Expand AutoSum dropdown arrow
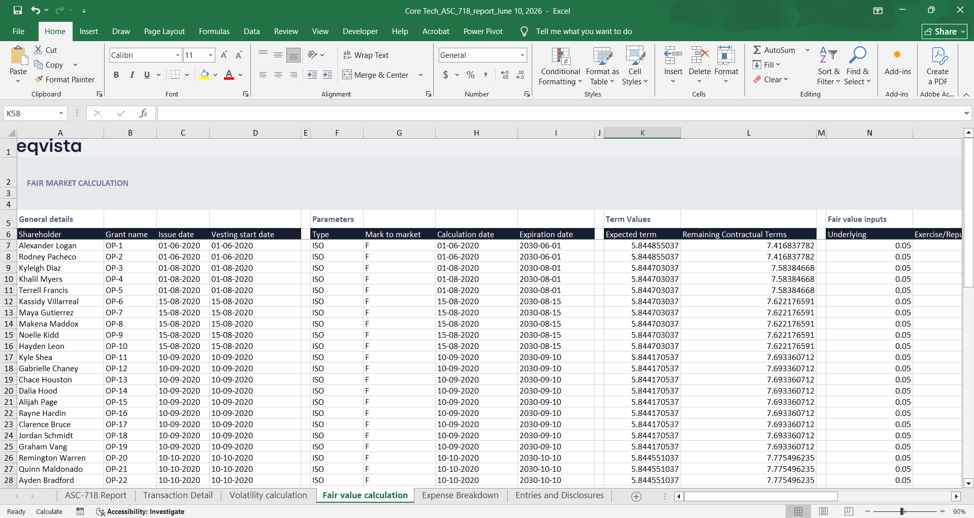The height and width of the screenshot is (518, 974). pyautogui.click(x=807, y=50)
